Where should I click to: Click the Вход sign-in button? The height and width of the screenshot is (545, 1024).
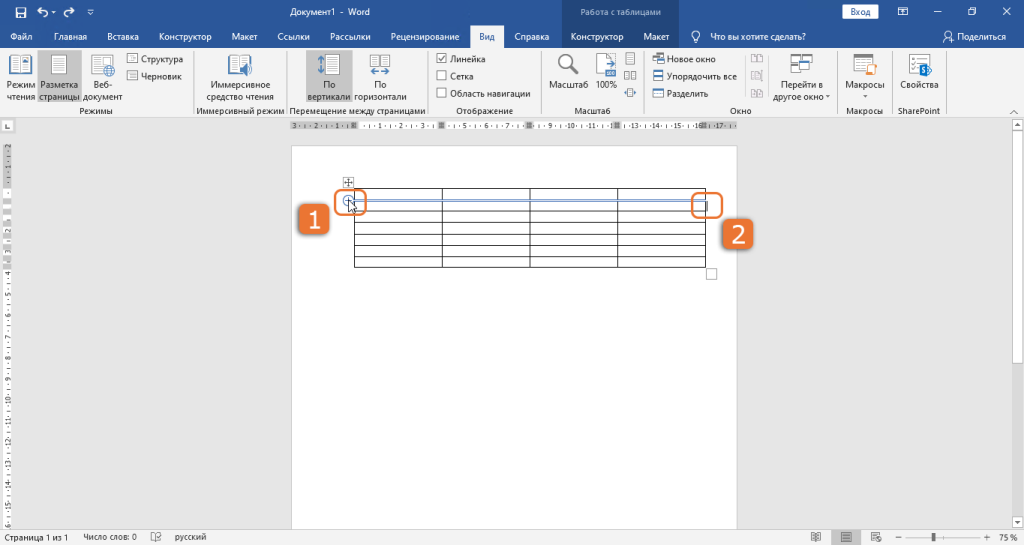point(860,12)
